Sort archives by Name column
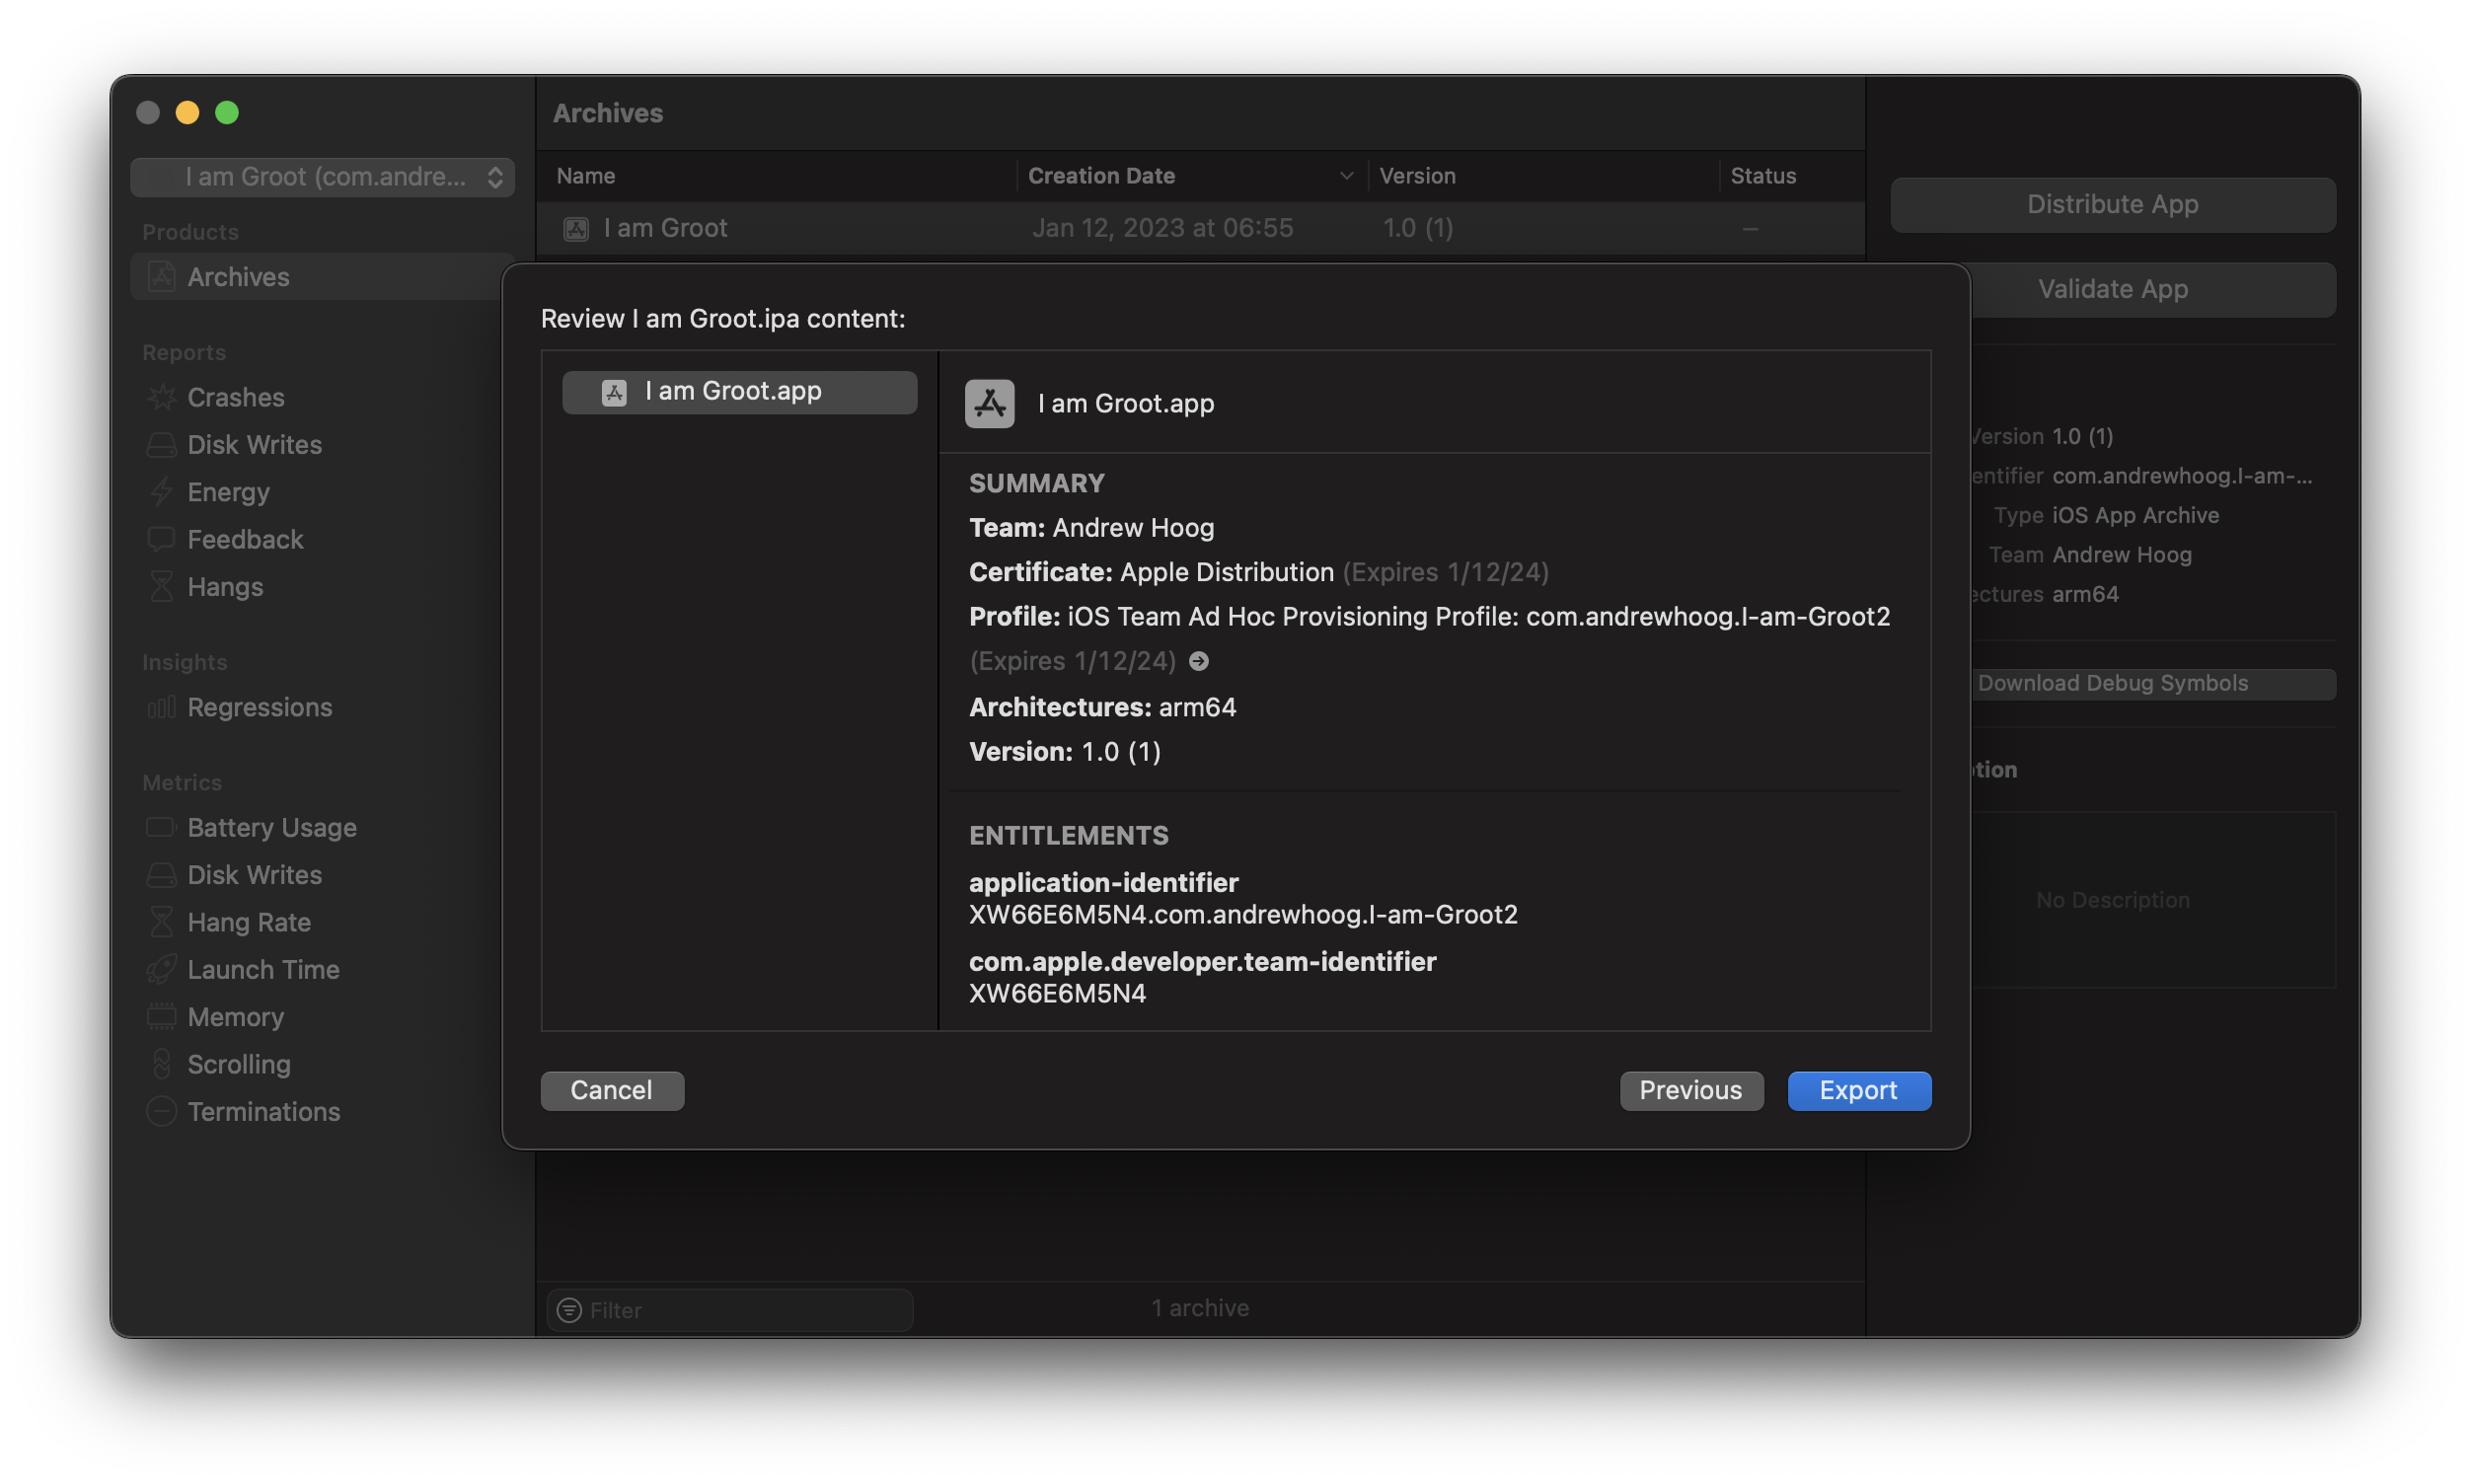 (x=777, y=176)
